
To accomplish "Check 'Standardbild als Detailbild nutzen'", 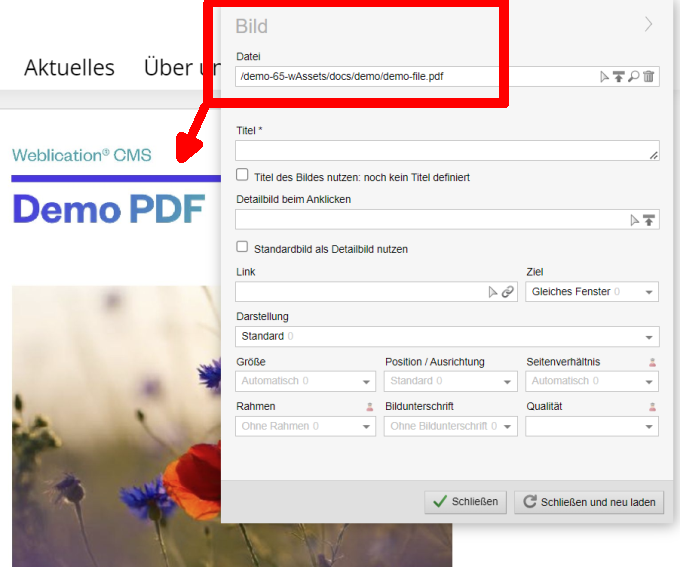I will (242, 247).
